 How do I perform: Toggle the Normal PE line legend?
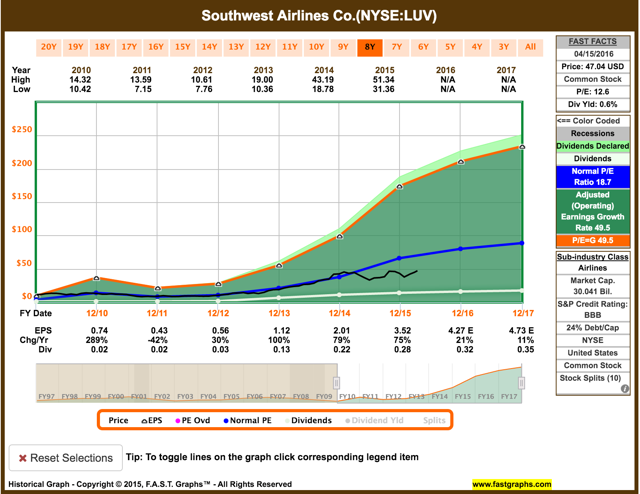247,421
